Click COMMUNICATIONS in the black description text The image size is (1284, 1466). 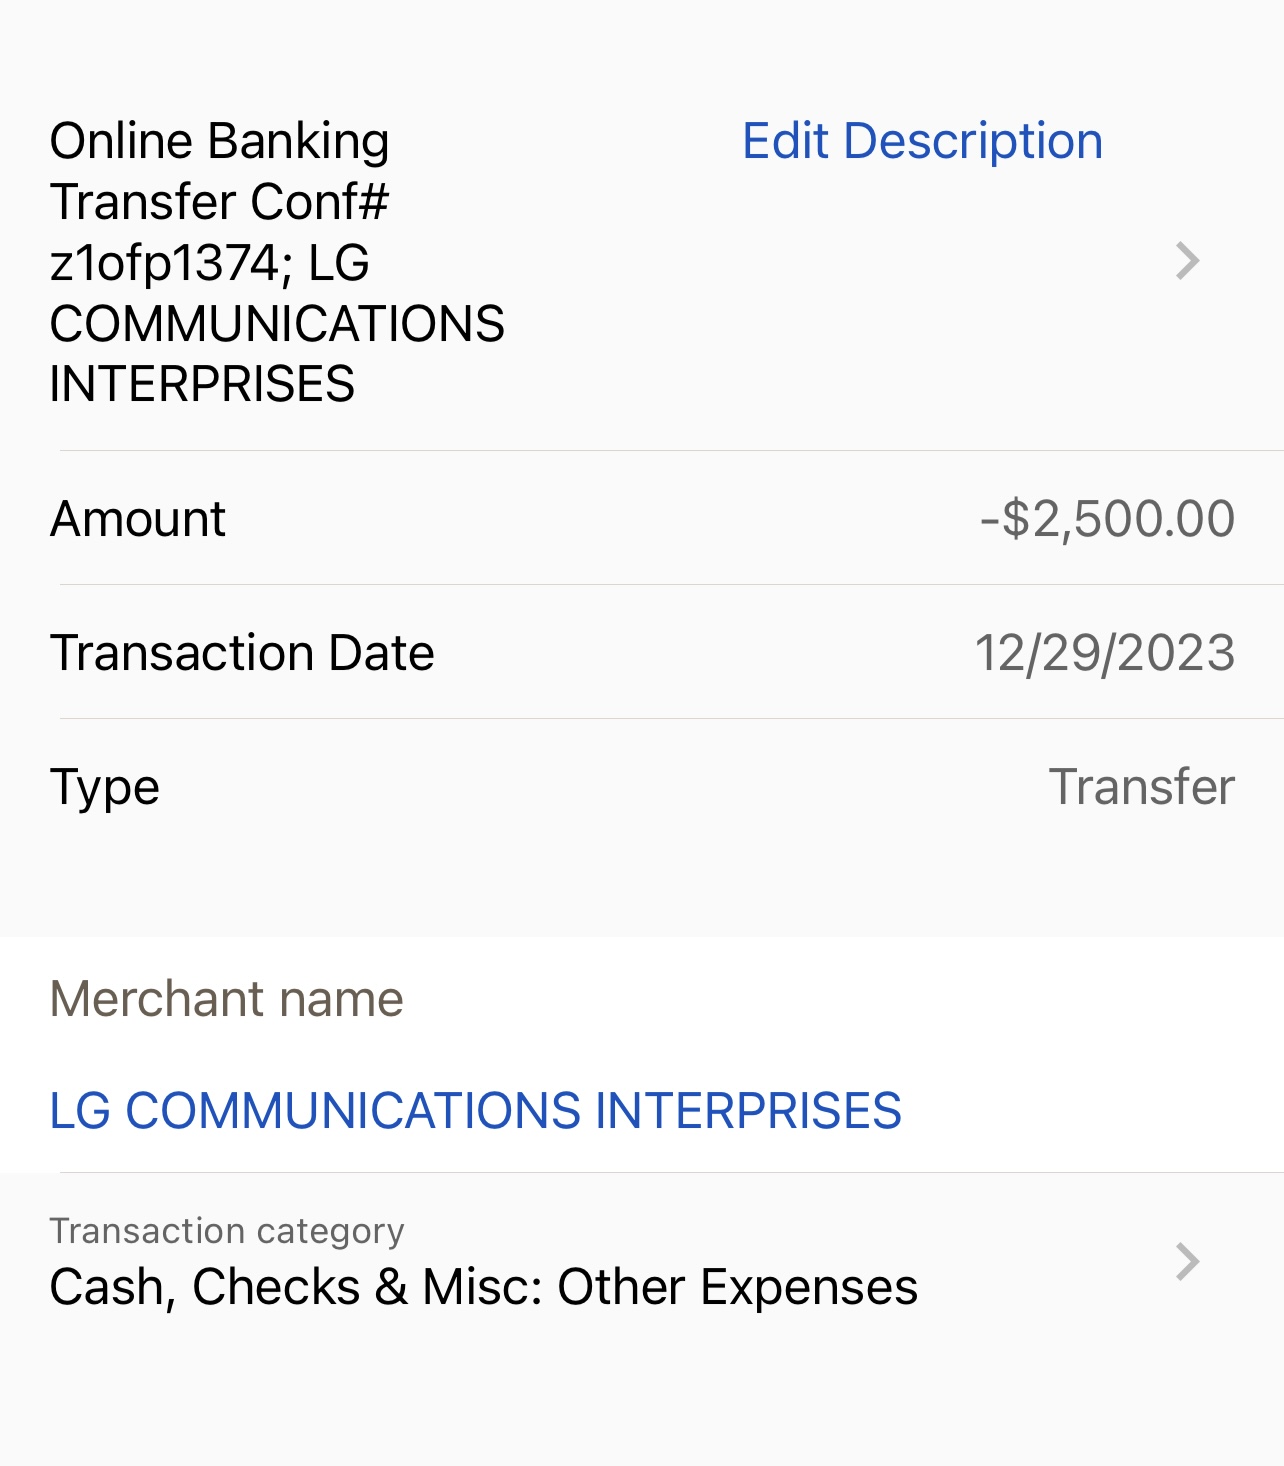coord(277,324)
